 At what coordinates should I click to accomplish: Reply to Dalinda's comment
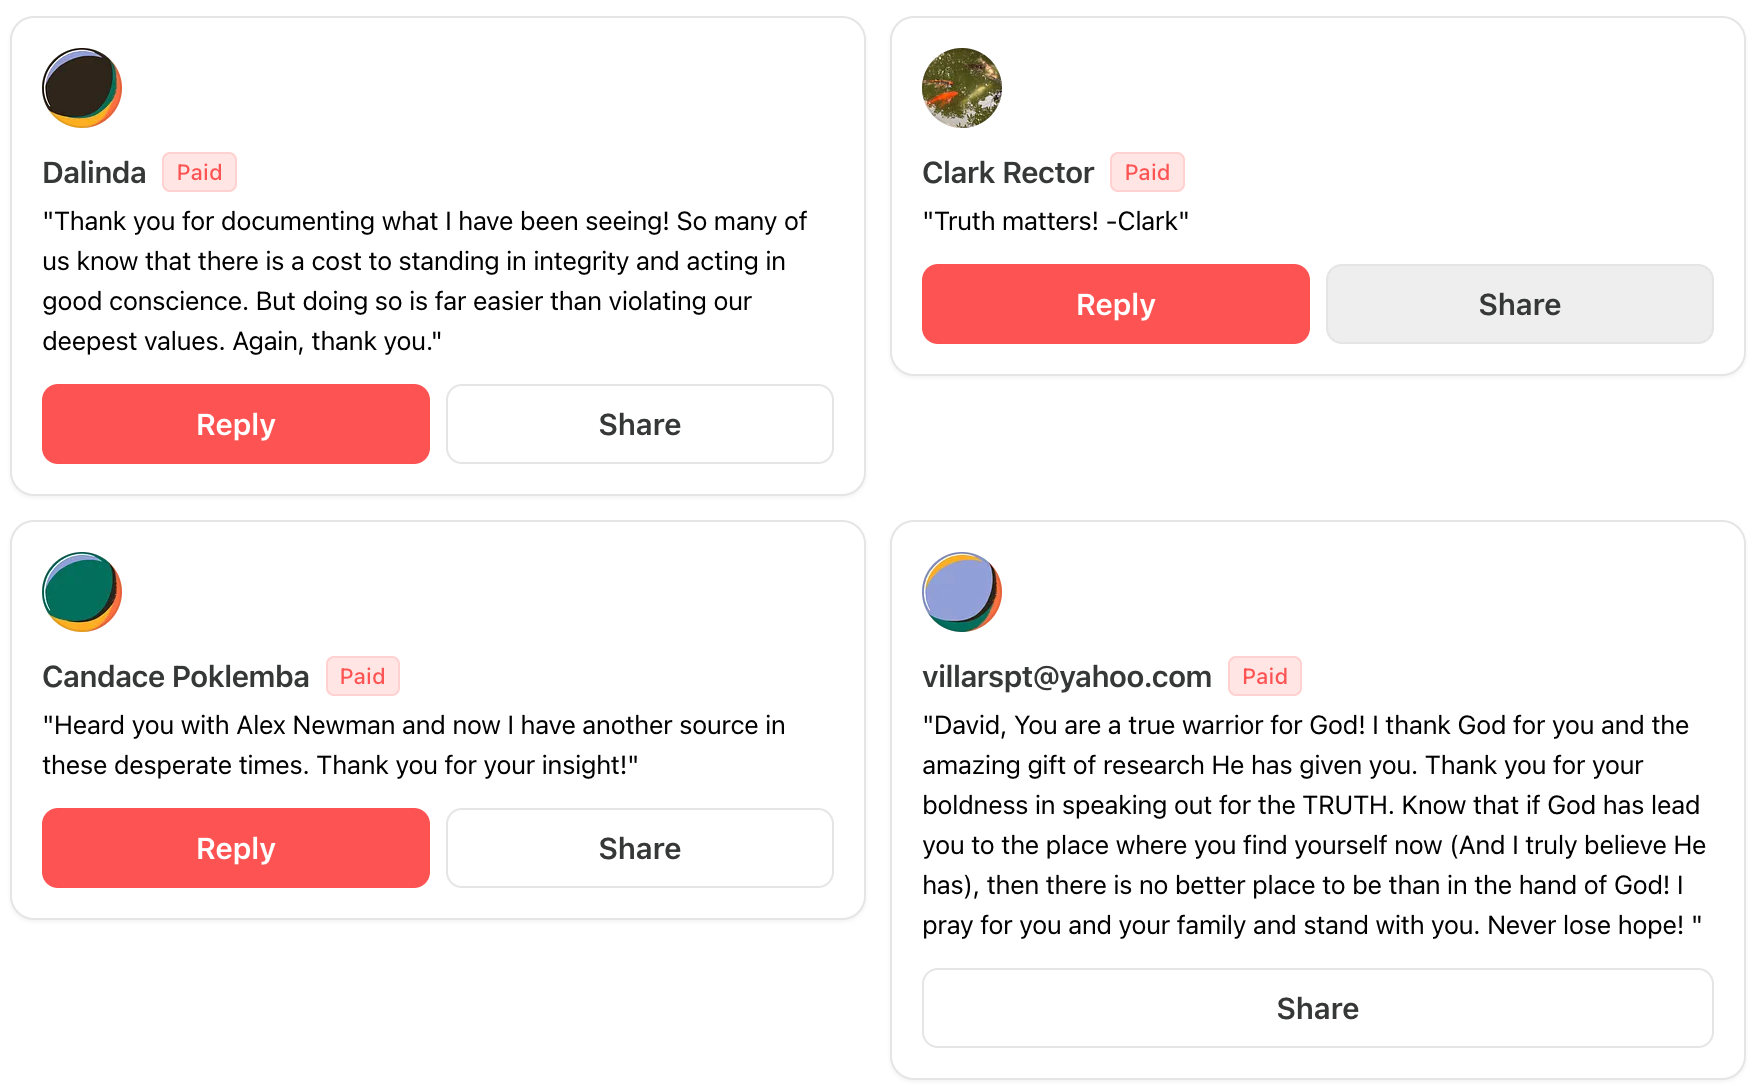click(236, 424)
